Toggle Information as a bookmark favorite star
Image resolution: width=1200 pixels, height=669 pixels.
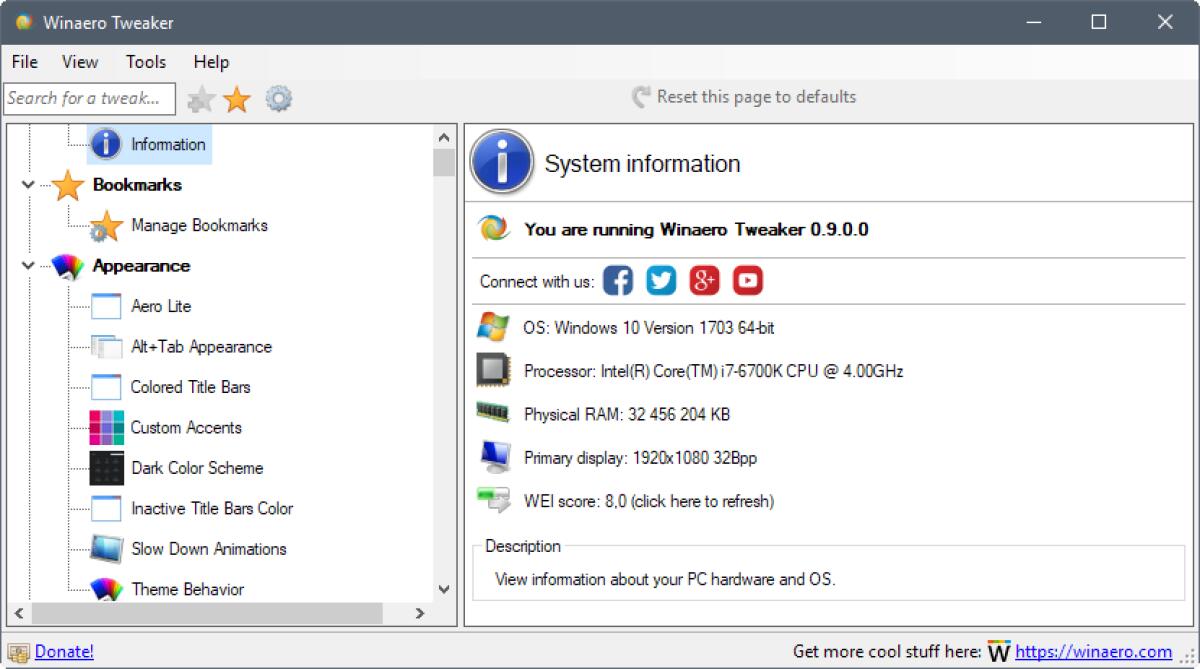point(238,98)
